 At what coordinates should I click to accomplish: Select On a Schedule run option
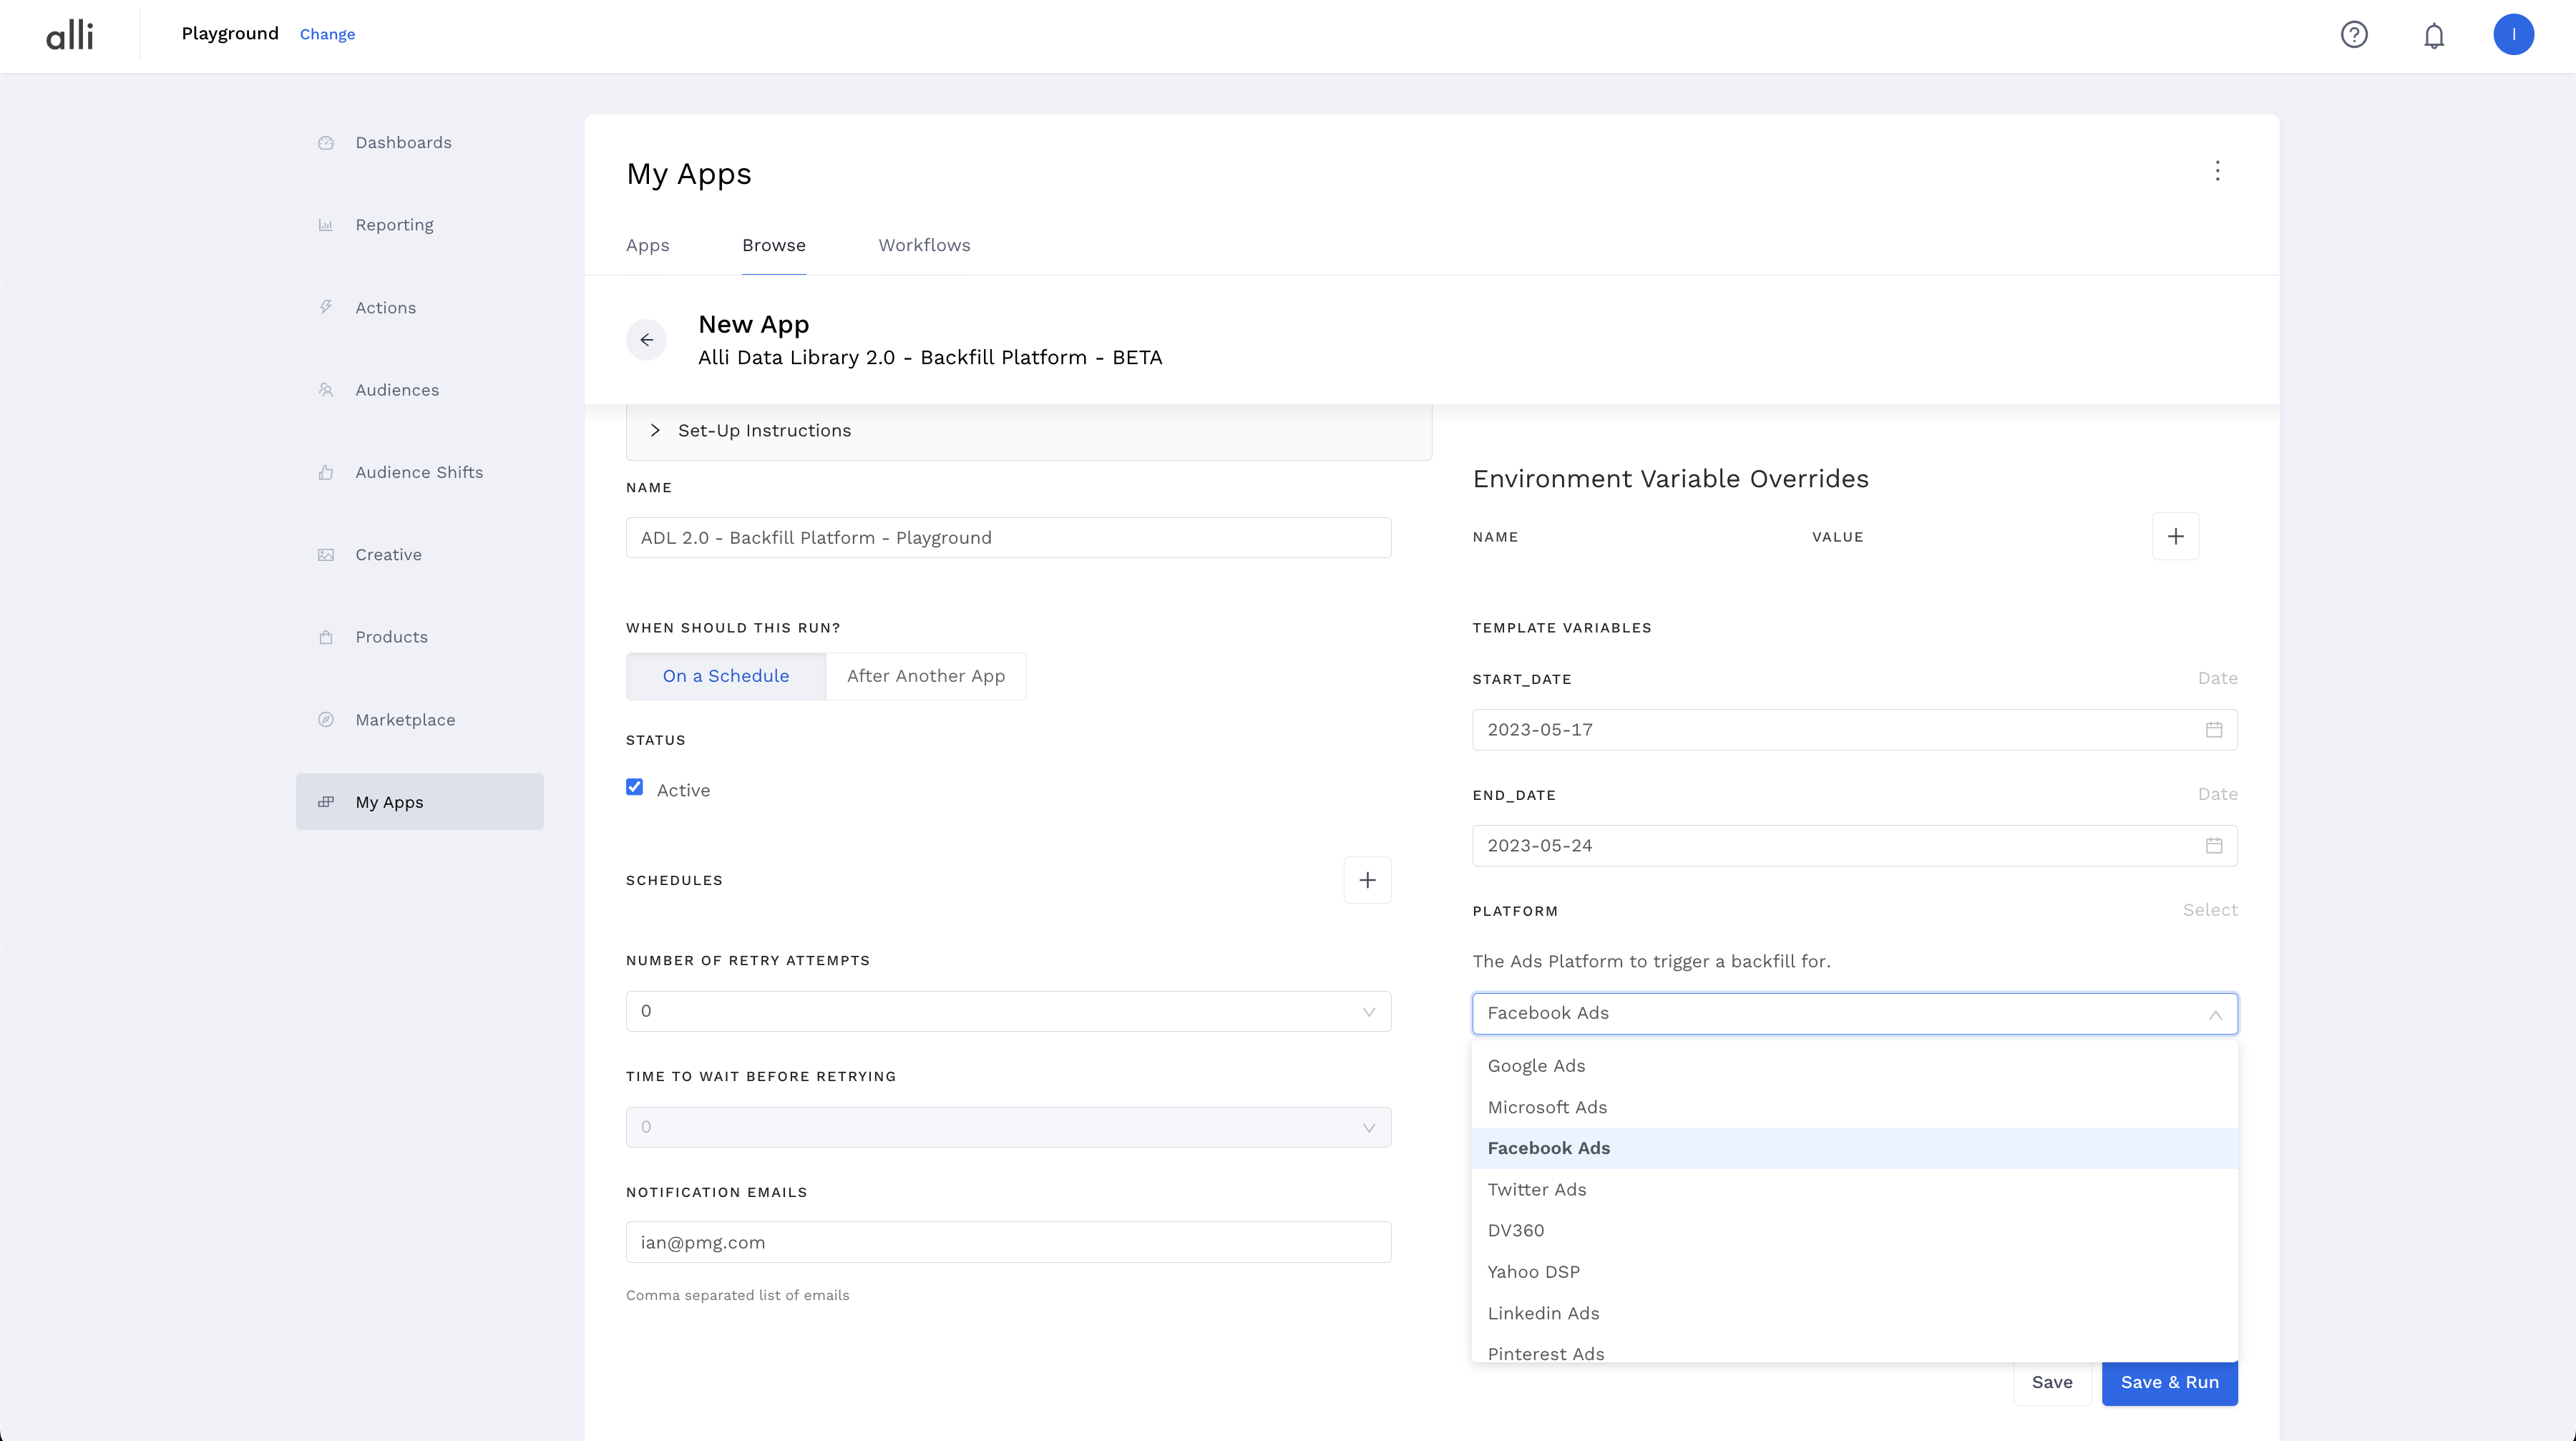point(725,676)
